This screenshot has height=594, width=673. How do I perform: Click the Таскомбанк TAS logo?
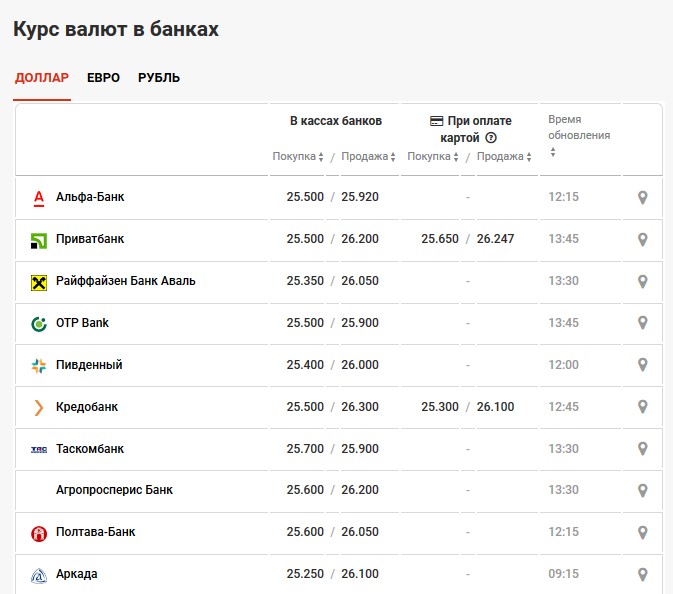(x=39, y=449)
